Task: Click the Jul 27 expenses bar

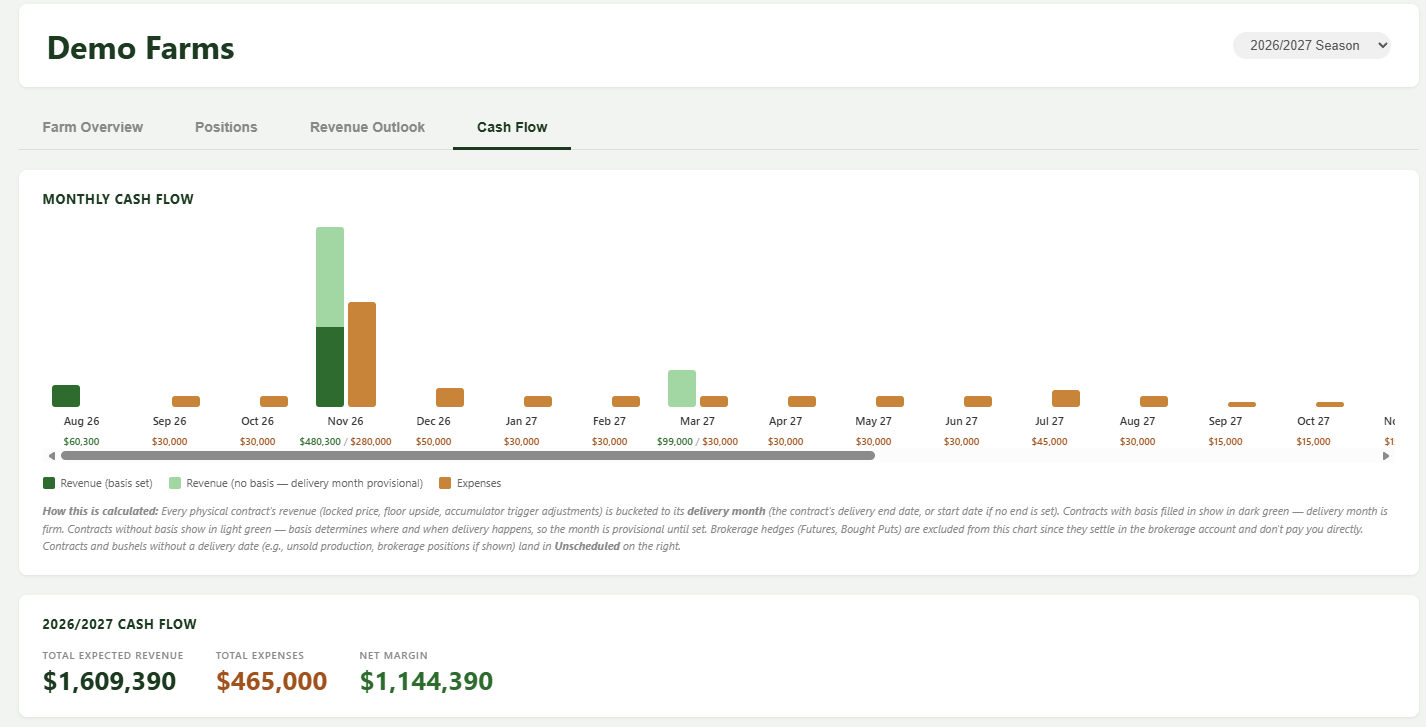Action: tap(1066, 398)
